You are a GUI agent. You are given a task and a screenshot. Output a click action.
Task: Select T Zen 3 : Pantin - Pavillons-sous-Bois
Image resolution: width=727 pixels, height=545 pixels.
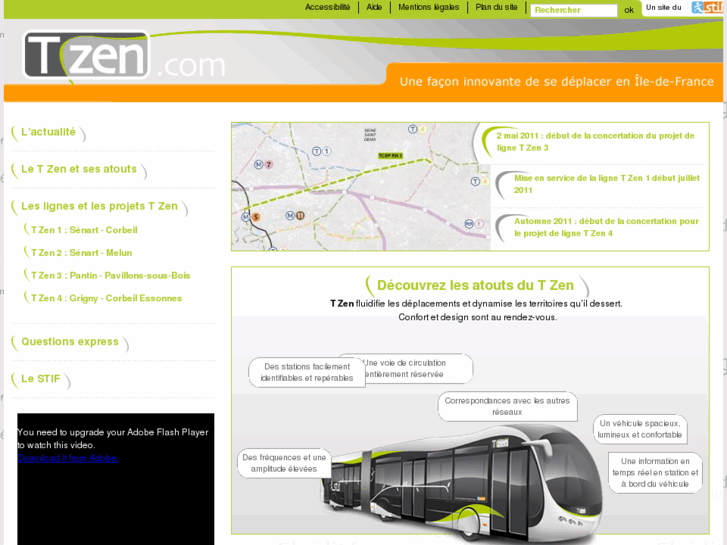coord(110,276)
